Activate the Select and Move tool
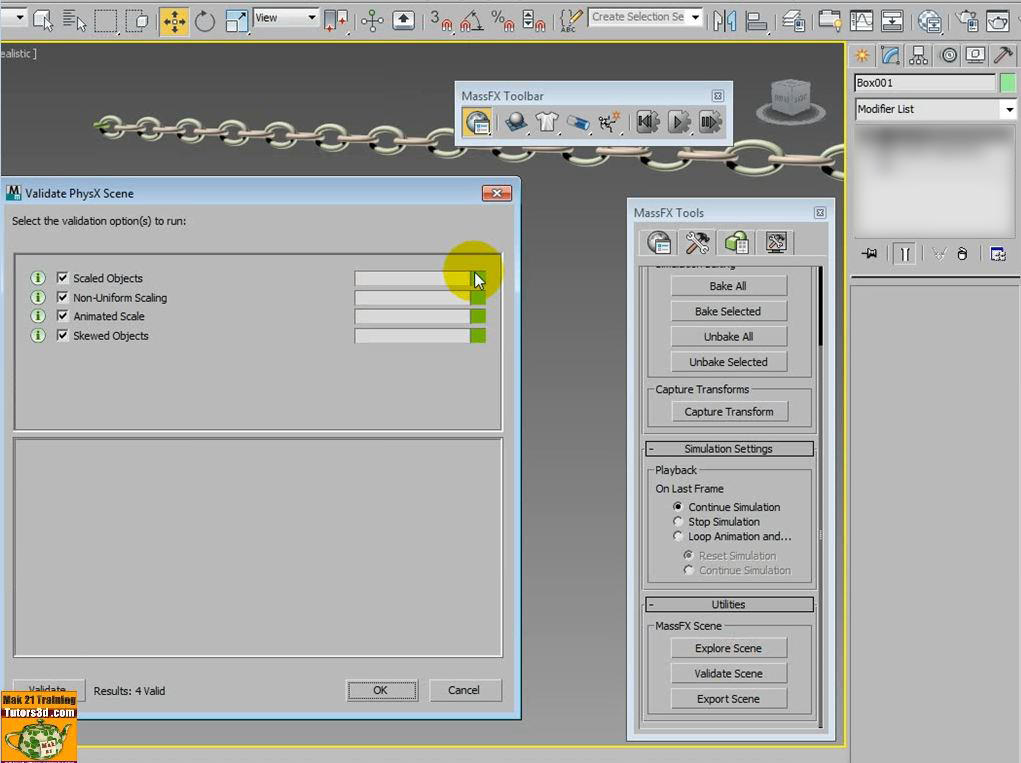Screen dimensions: 1021x763 pos(174,20)
